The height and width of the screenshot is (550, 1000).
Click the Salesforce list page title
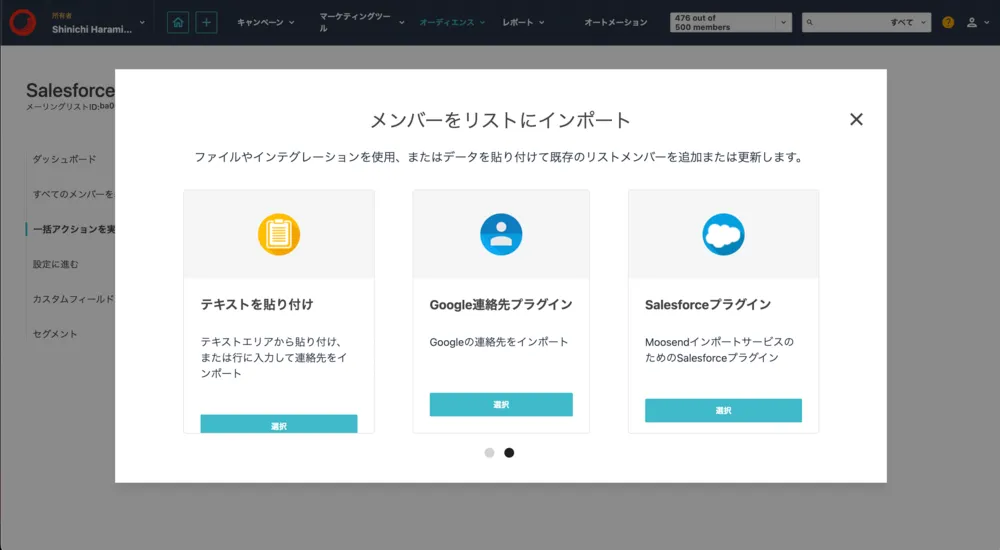(70, 91)
